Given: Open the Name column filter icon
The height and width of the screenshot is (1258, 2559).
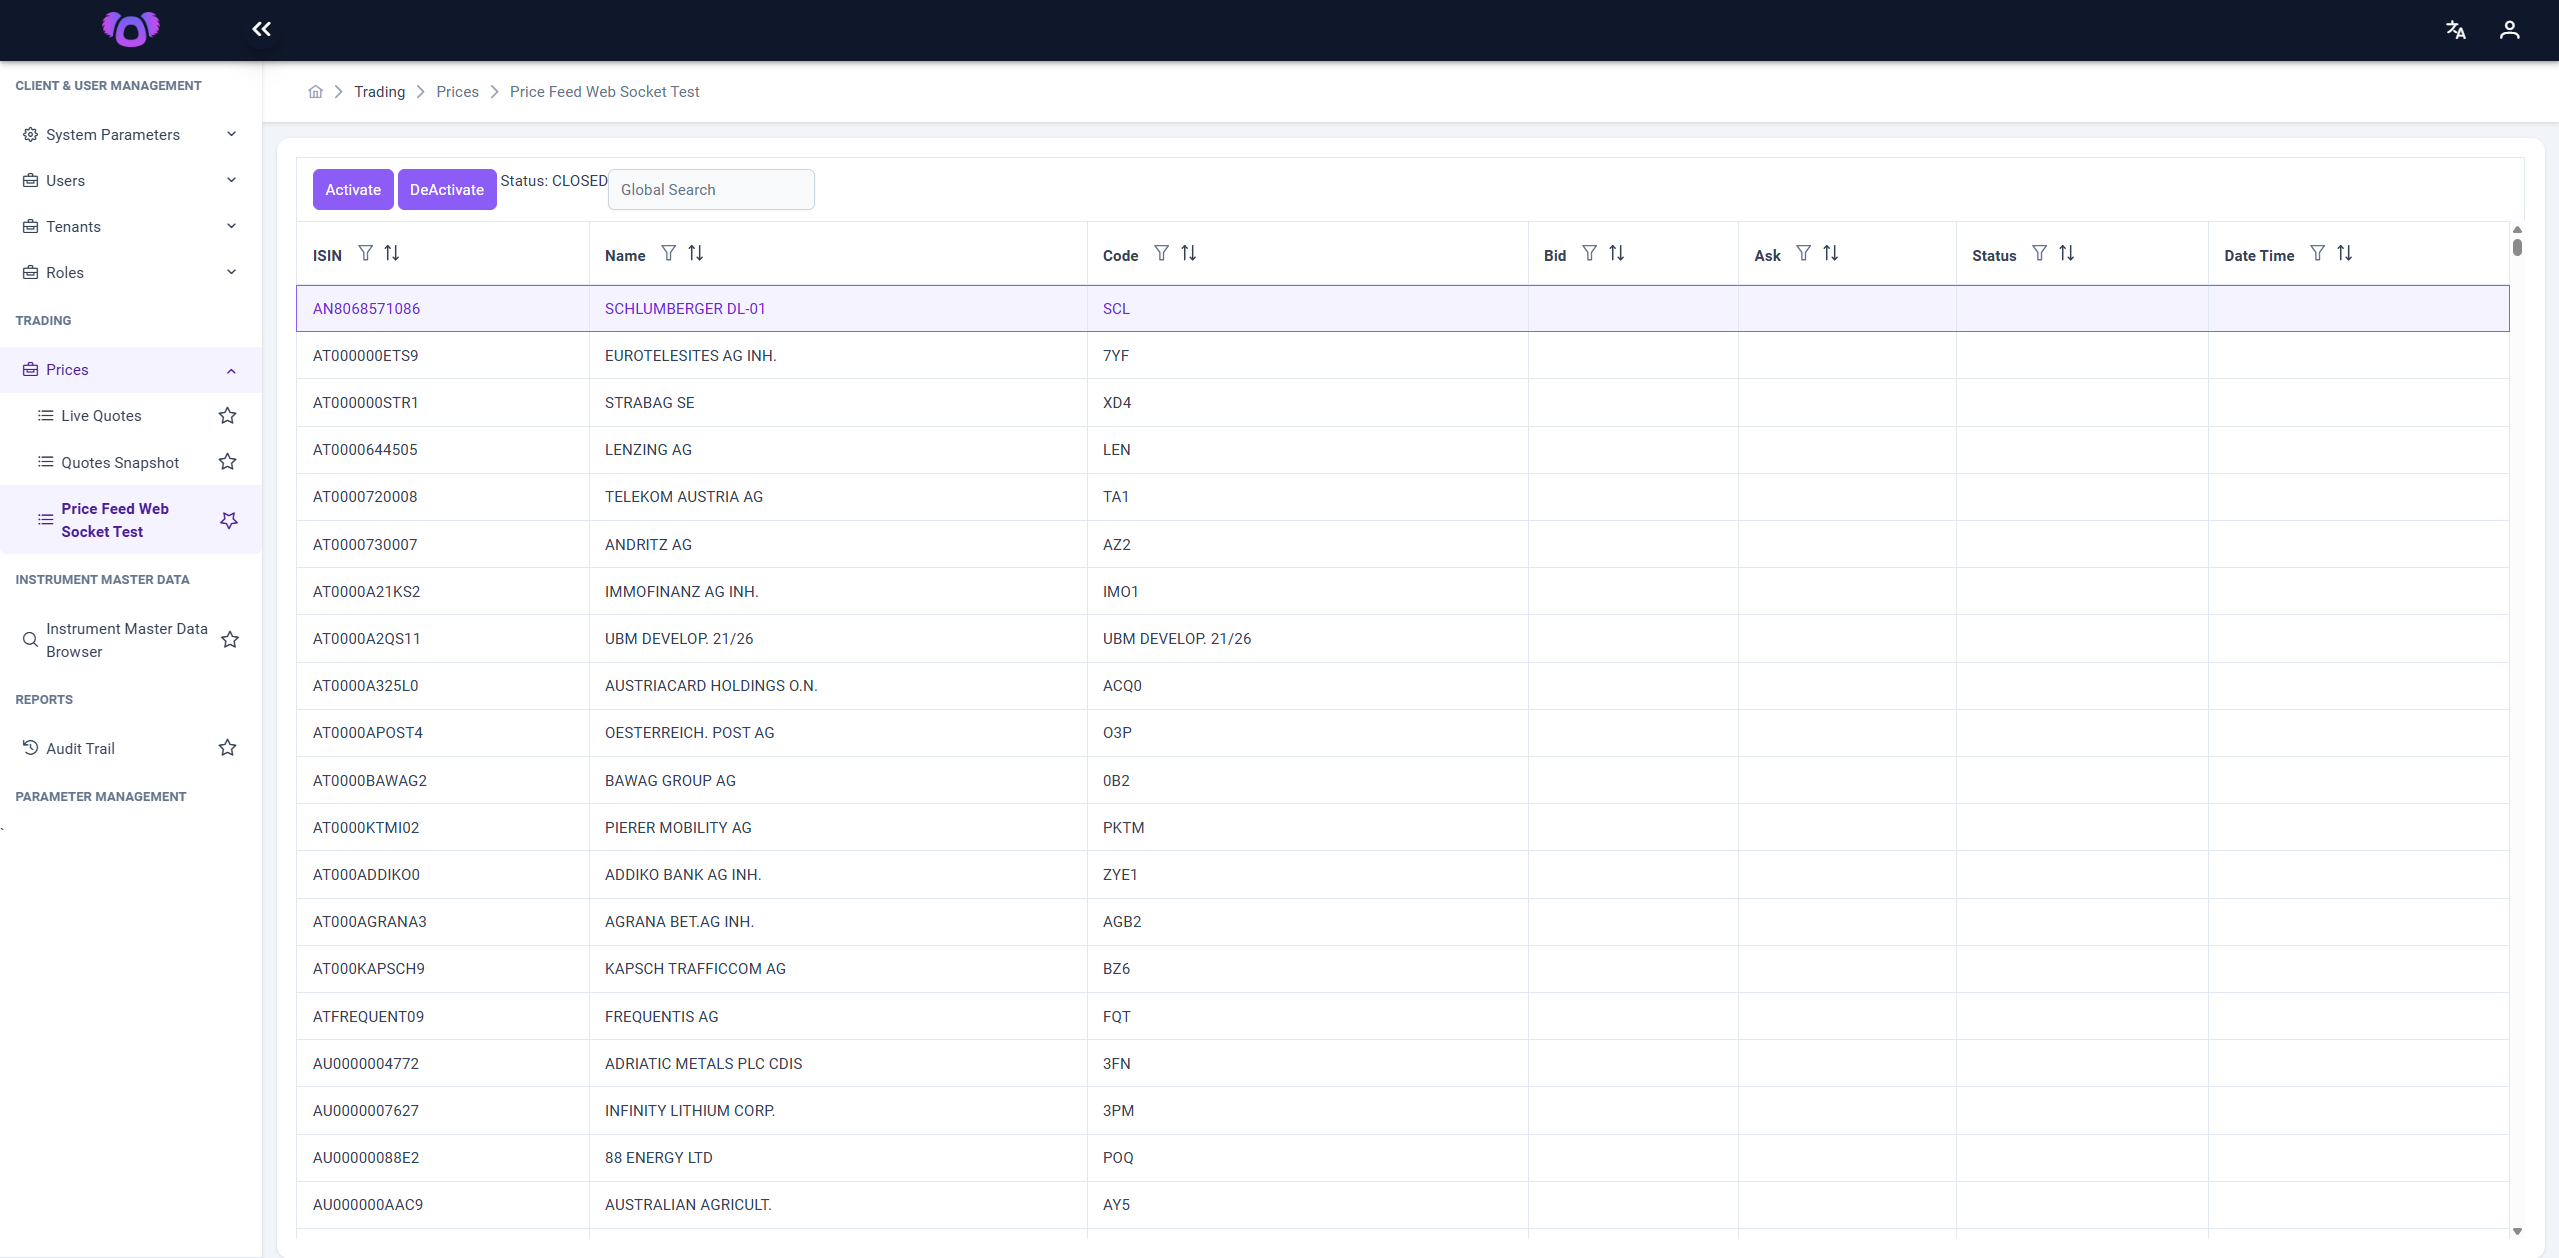Looking at the screenshot, I should [669, 254].
